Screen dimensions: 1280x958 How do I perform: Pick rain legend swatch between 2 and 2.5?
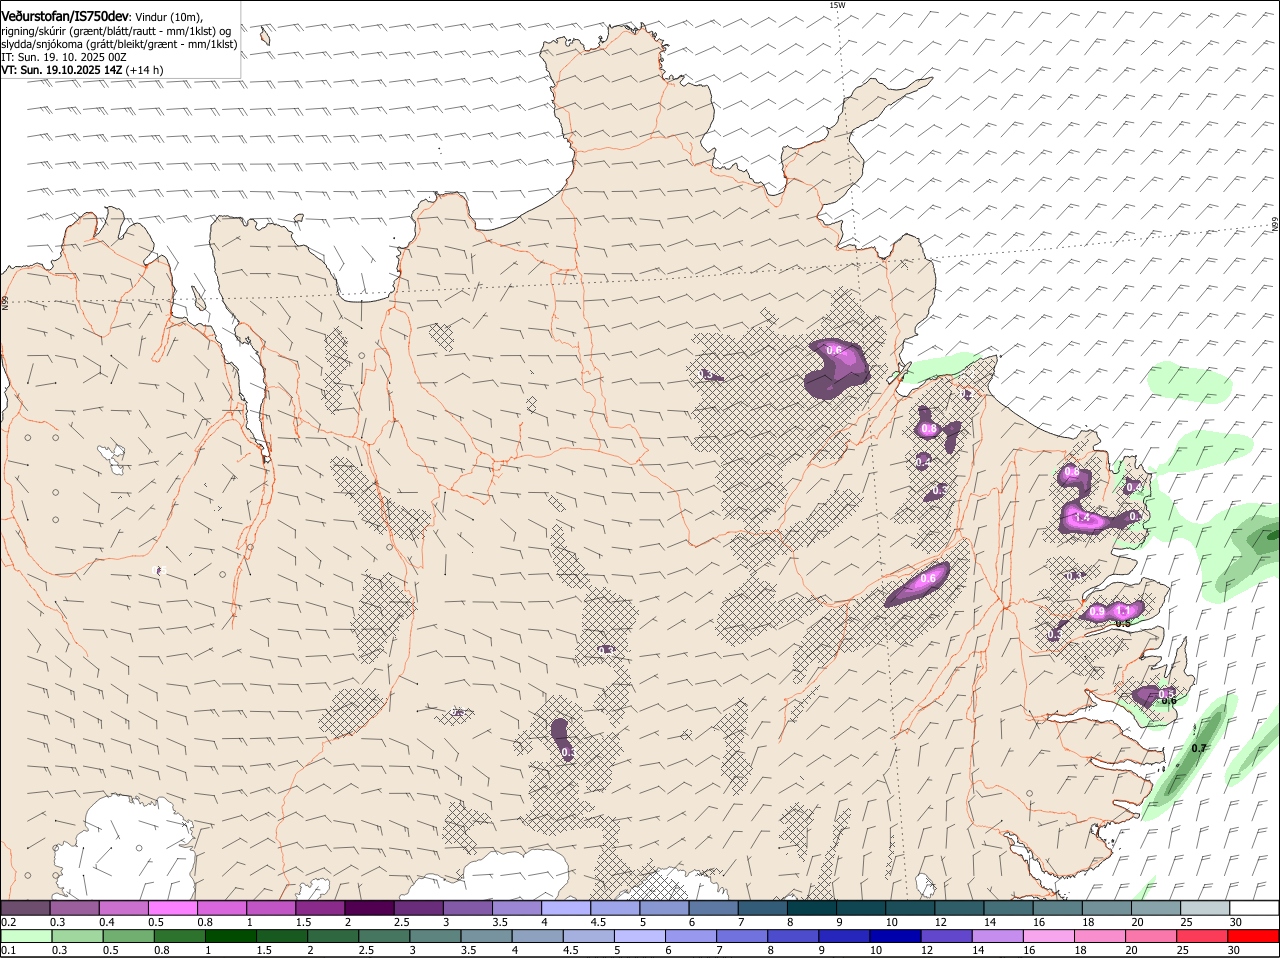tap(333, 937)
